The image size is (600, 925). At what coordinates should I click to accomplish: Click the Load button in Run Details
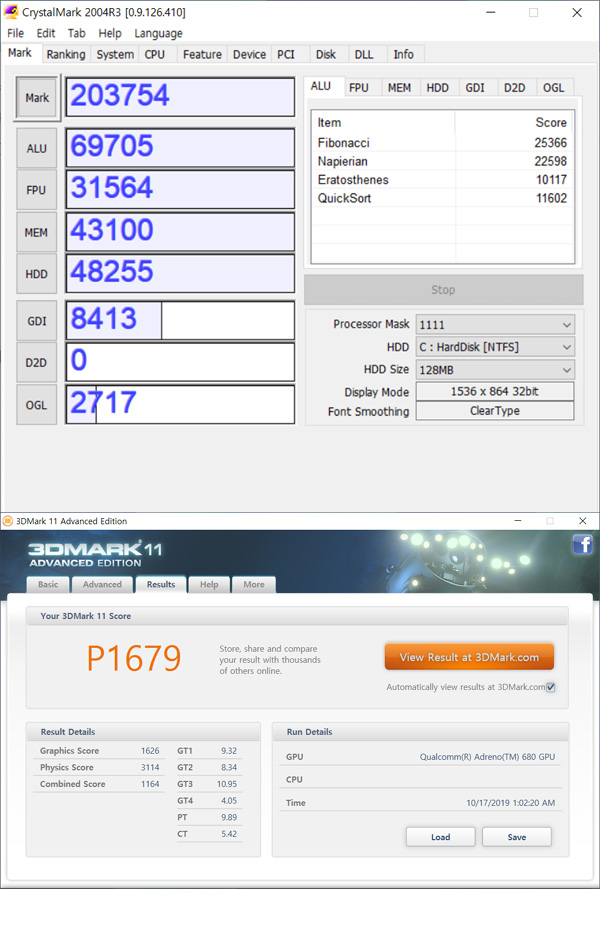point(441,837)
